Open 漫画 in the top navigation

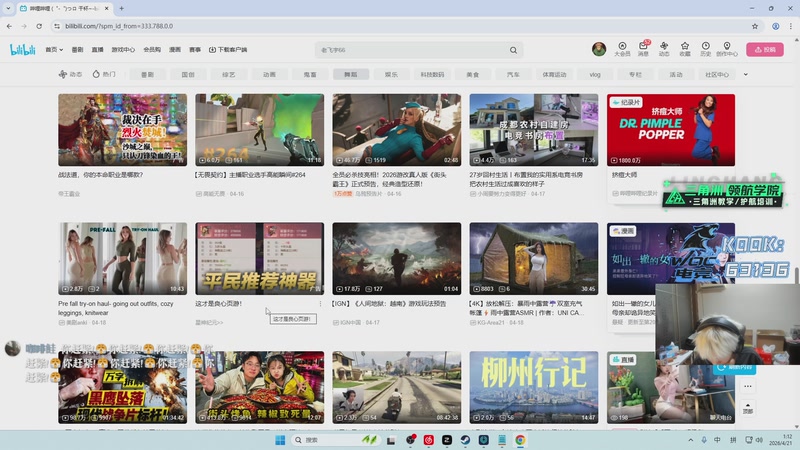pos(175,49)
